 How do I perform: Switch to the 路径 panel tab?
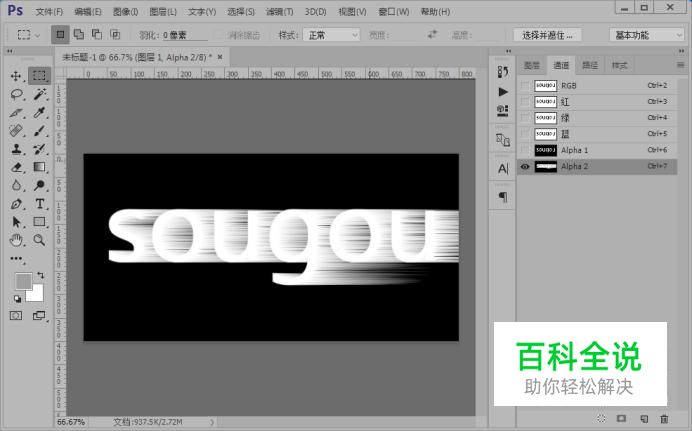click(590, 66)
